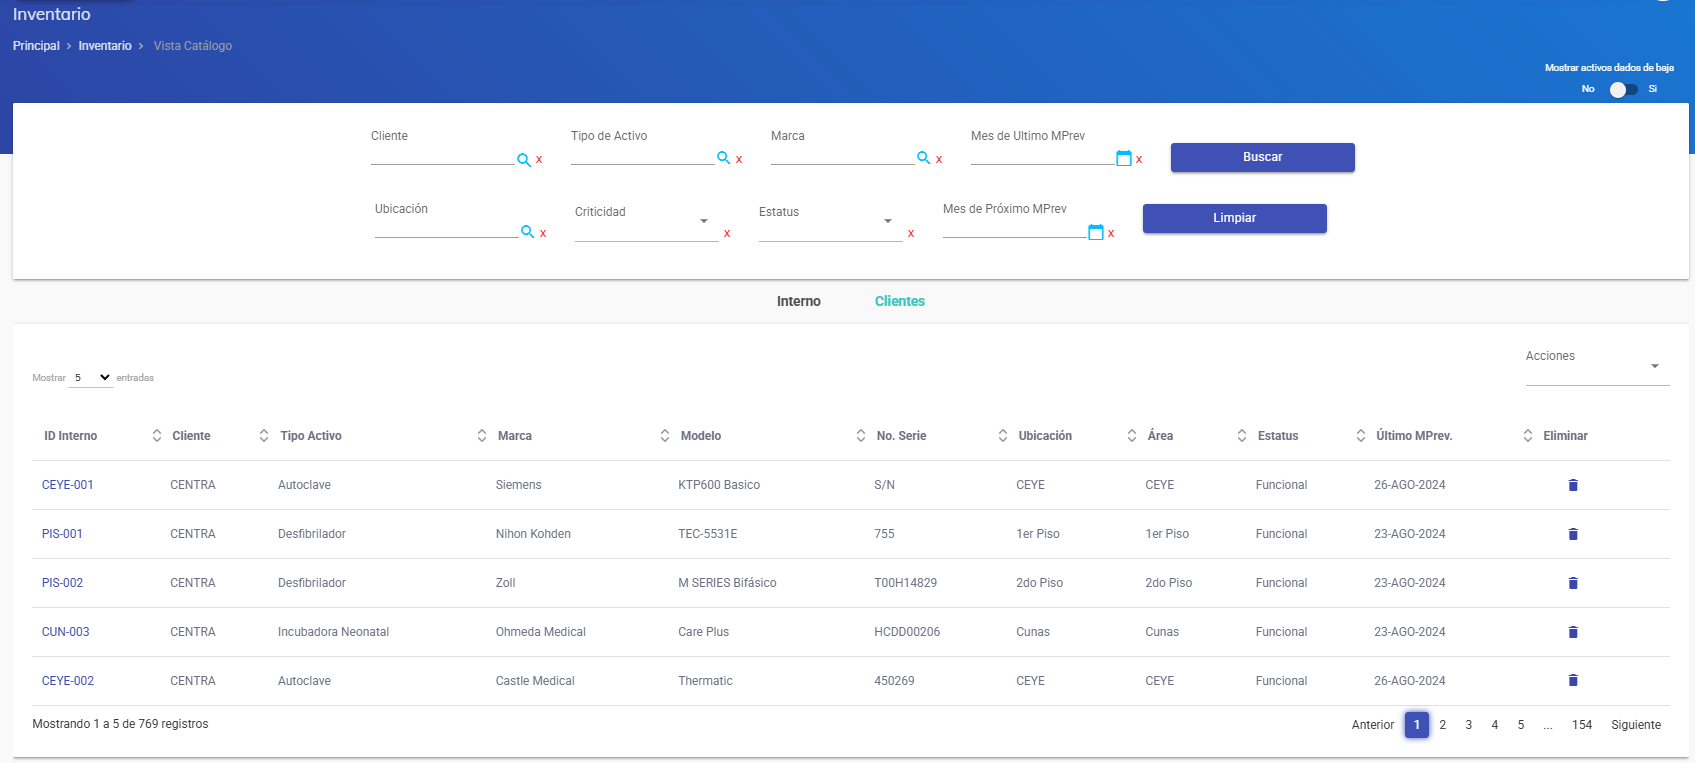Image resolution: width=1695 pixels, height=763 pixels.
Task: Open the Acciones dropdown menu
Action: [1596, 366]
